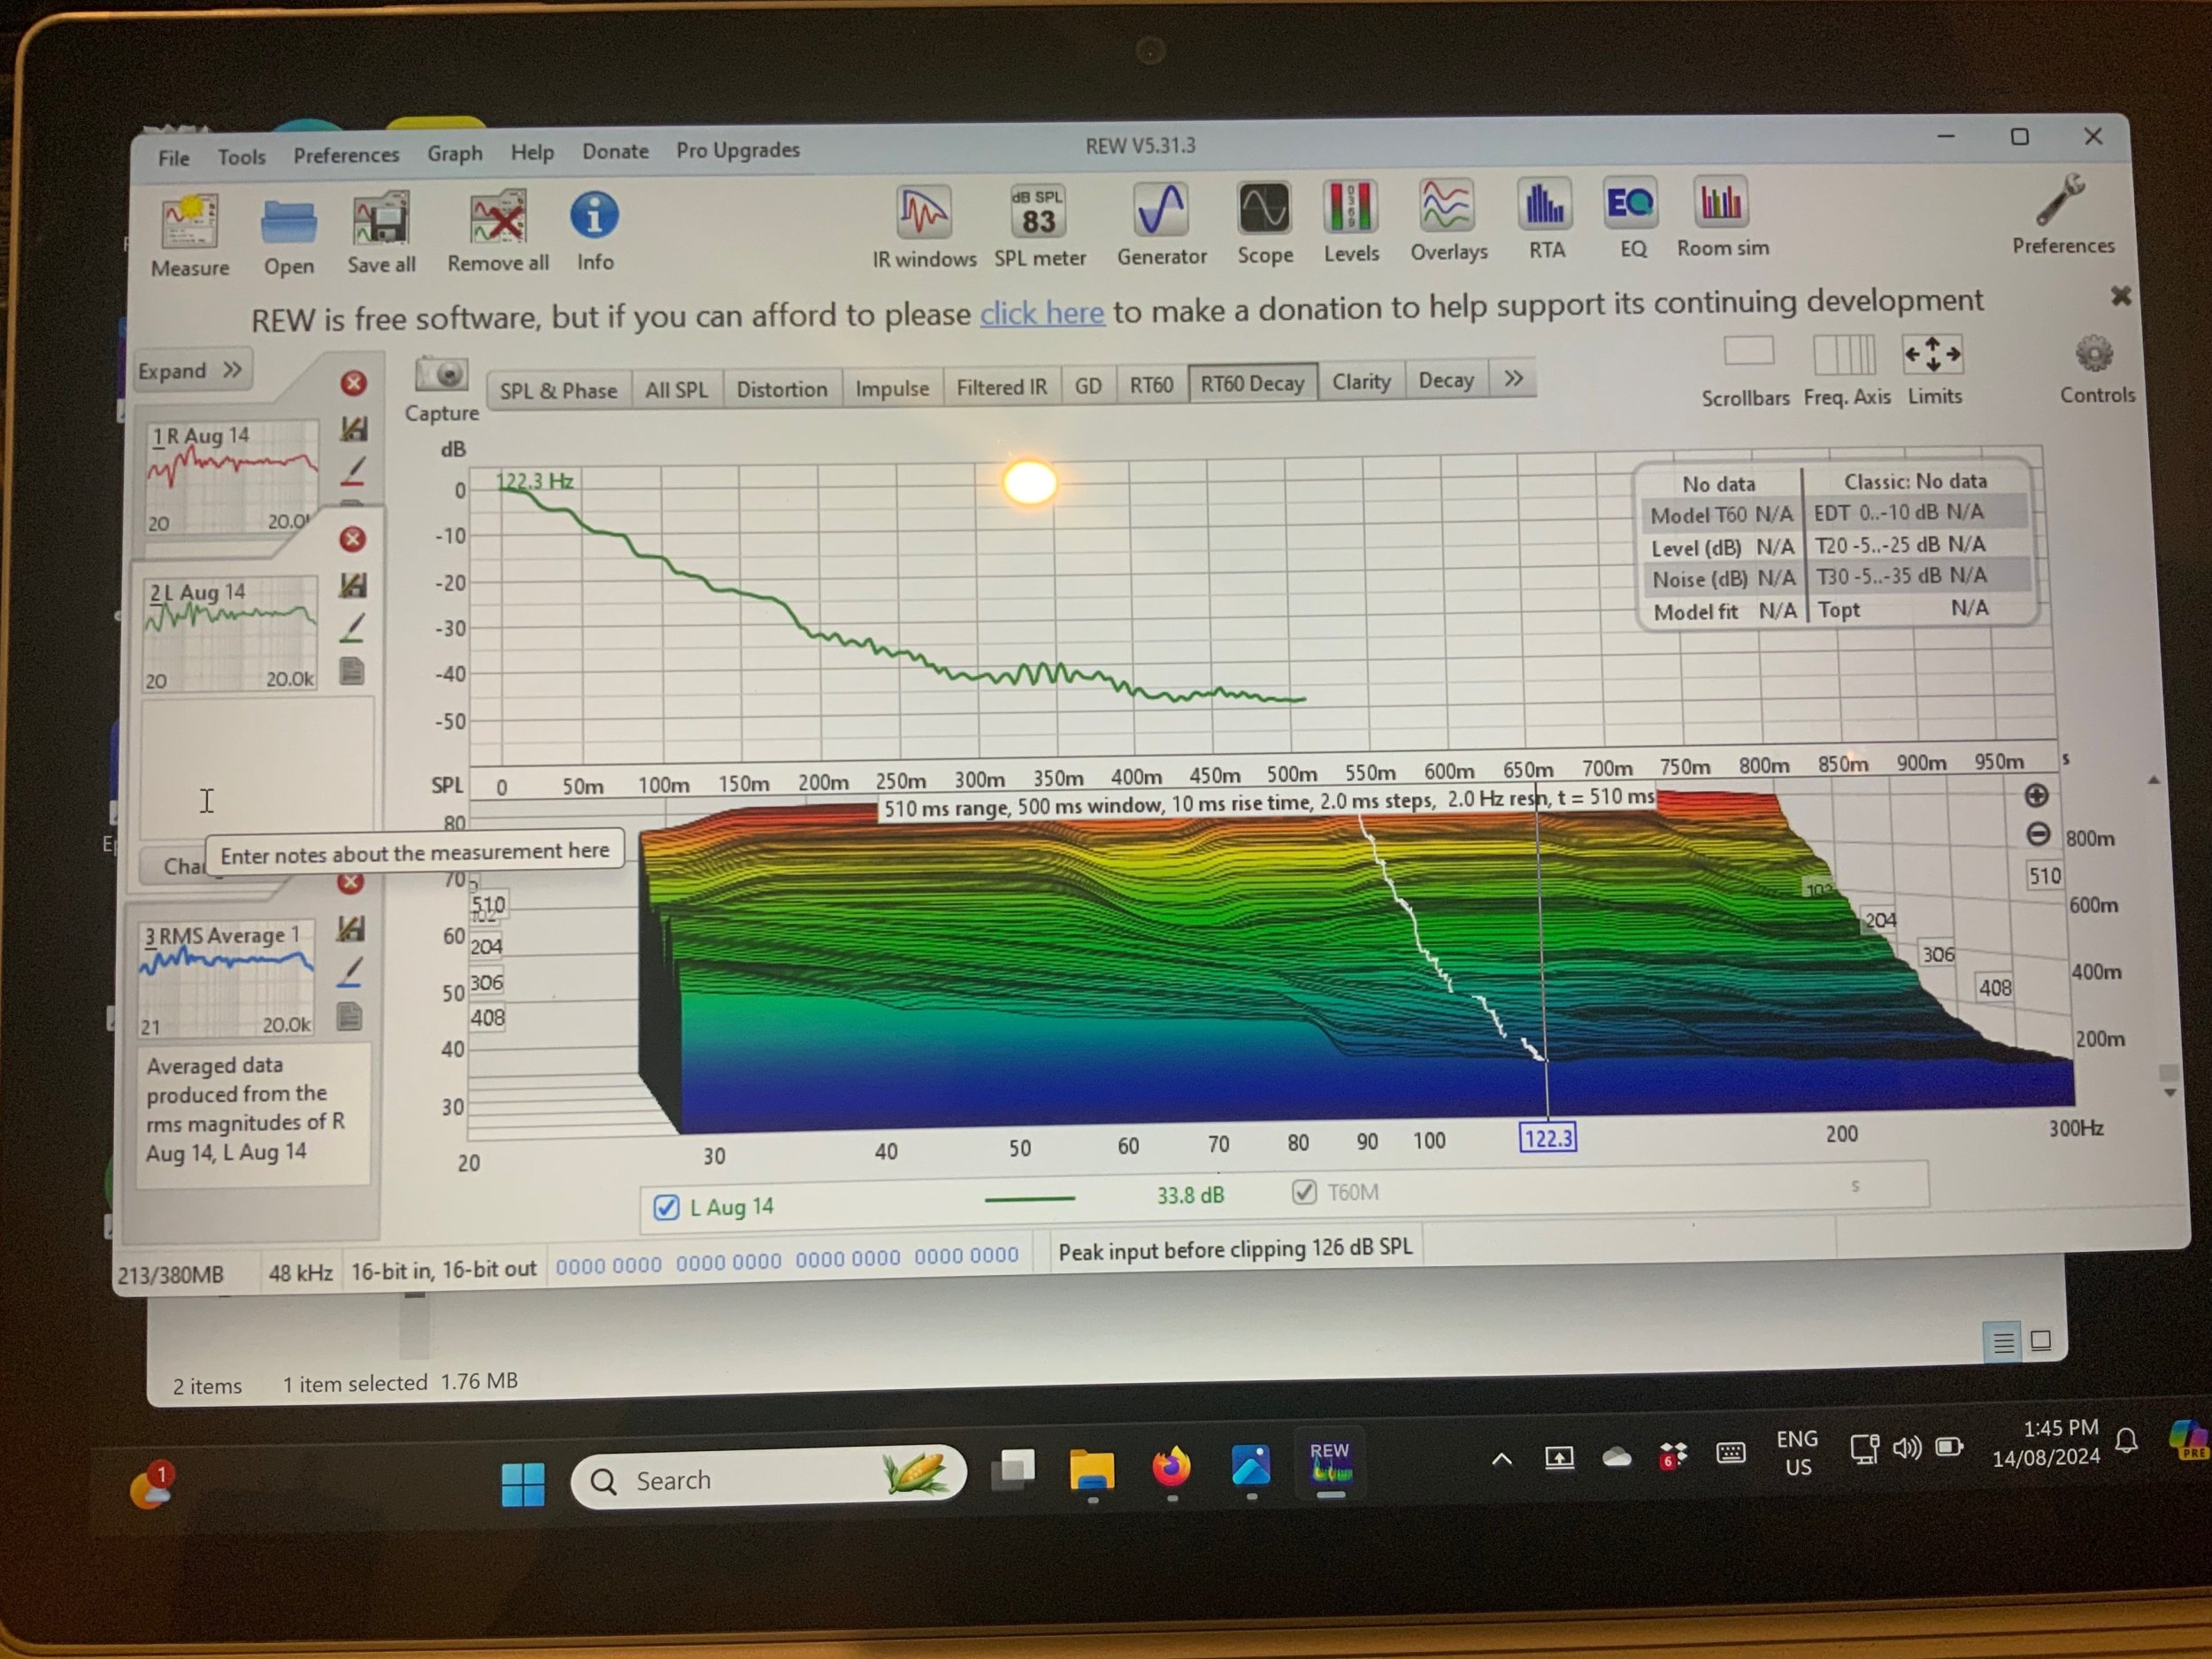Open the Scope window

1264,209
